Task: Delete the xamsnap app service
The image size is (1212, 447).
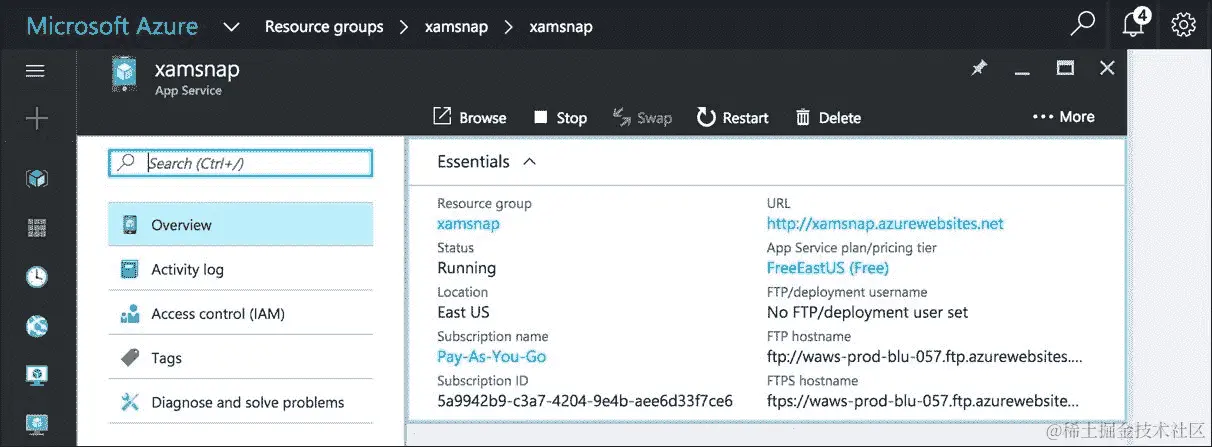Action: [828, 117]
